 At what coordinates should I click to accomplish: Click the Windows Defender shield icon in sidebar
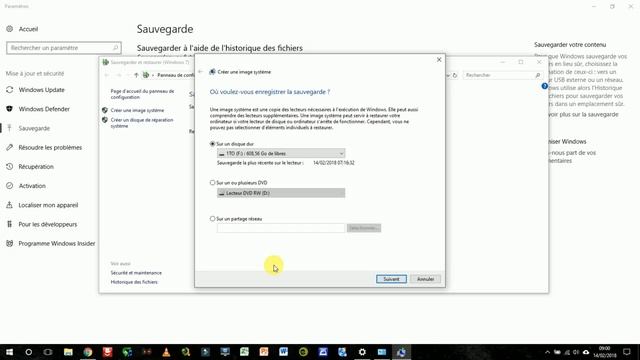(x=9, y=109)
